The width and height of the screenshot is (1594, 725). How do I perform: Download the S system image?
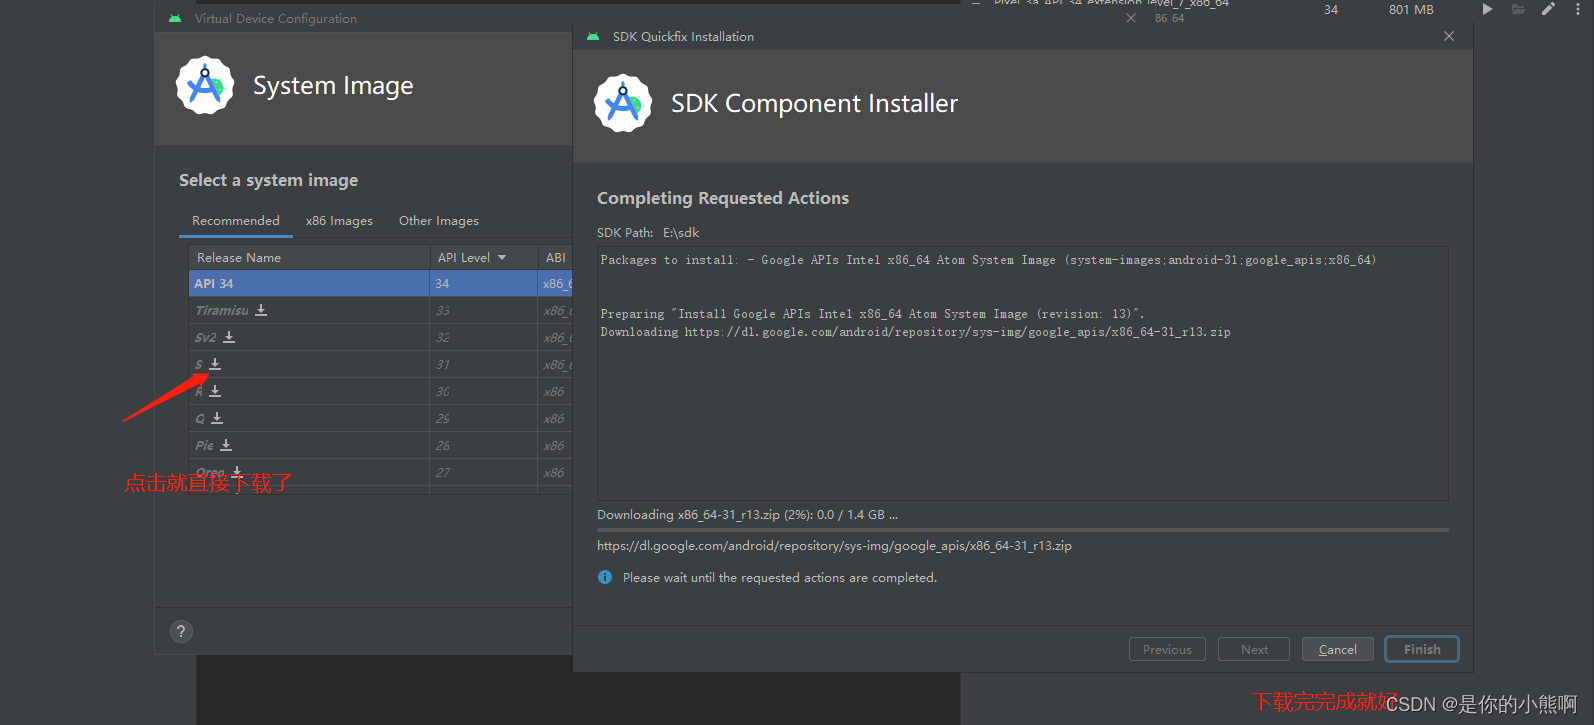click(215, 364)
